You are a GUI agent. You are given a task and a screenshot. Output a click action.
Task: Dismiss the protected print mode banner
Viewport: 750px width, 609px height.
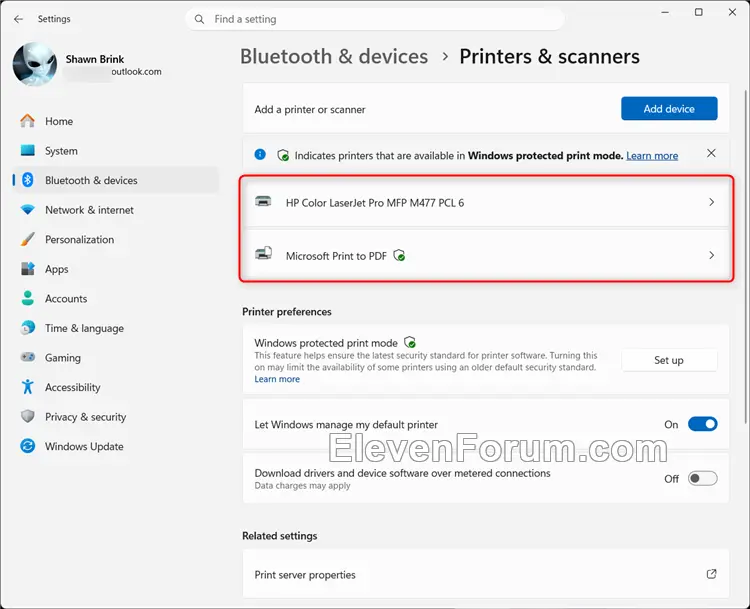pos(711,153)
